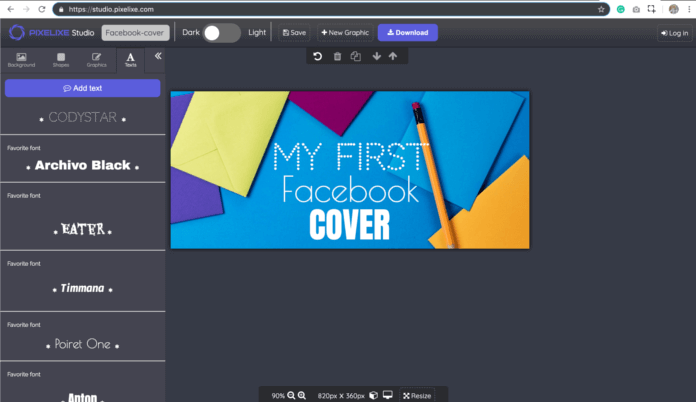Screen dimensions: 696x402
Task: Save the current graphic
Action: point(293,32)
